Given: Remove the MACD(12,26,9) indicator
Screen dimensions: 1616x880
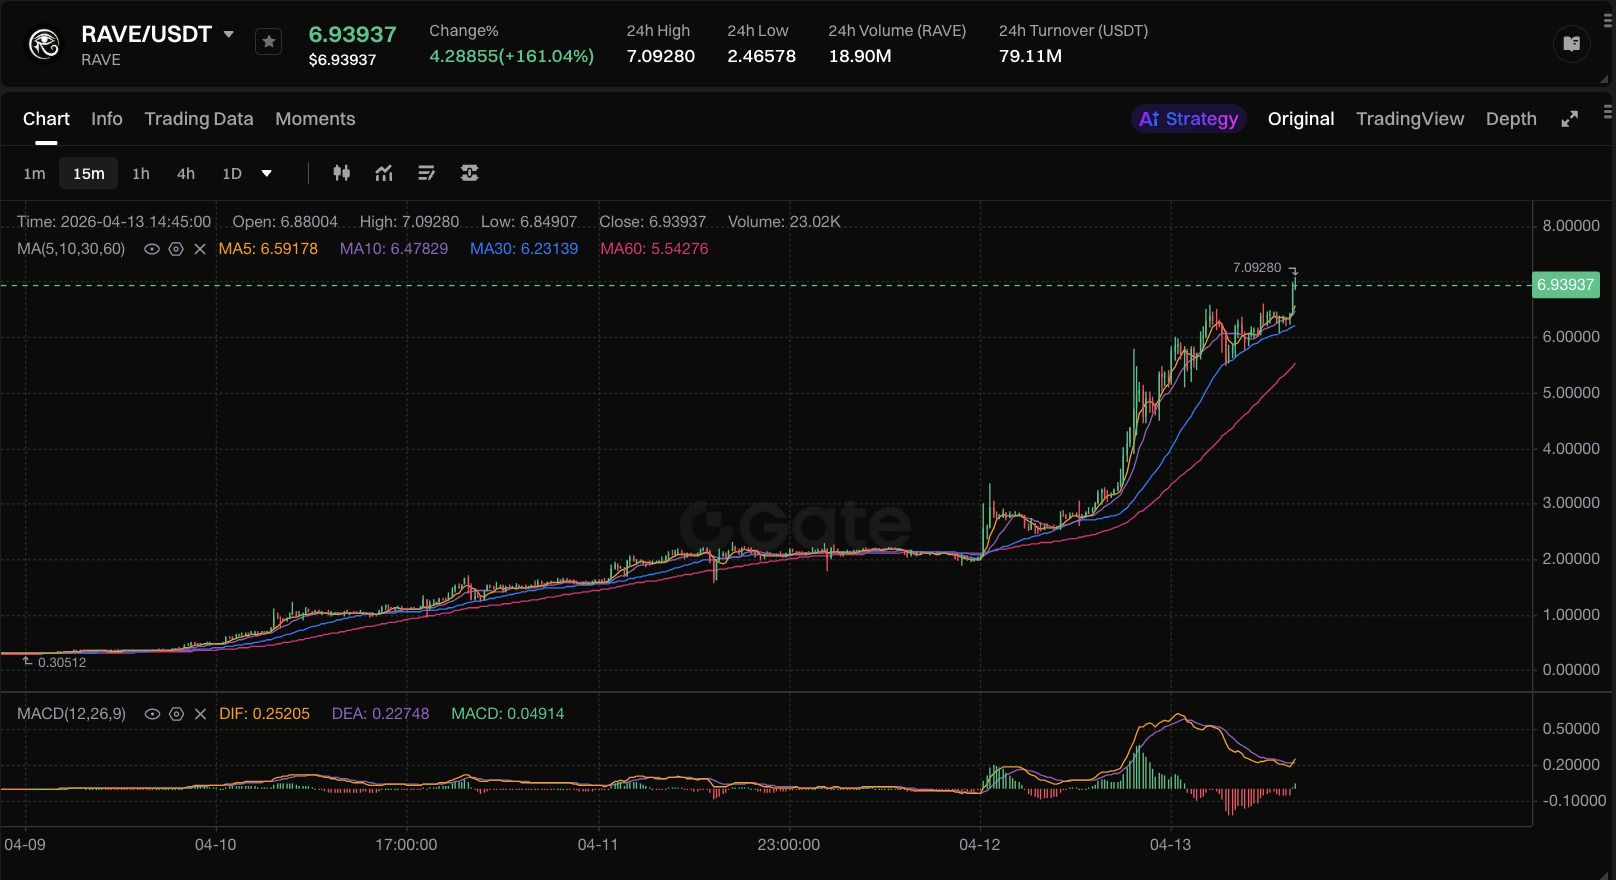Looking at the screenshot, I should pos(200,714).
